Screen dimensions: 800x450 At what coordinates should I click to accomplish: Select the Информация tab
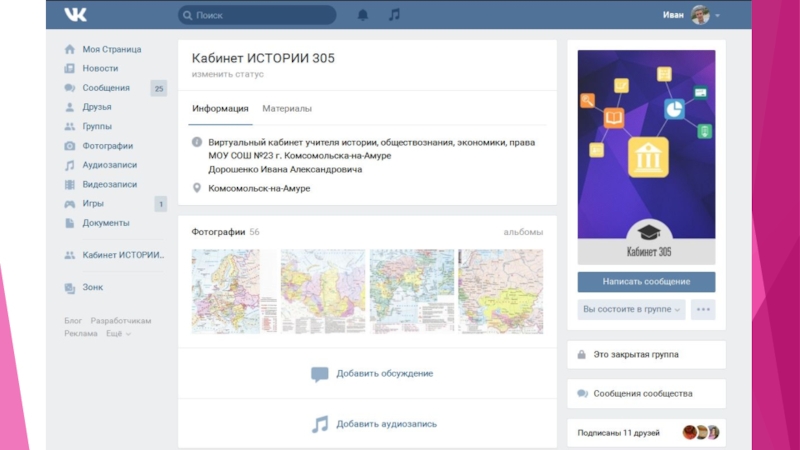[x=220, y=108]
